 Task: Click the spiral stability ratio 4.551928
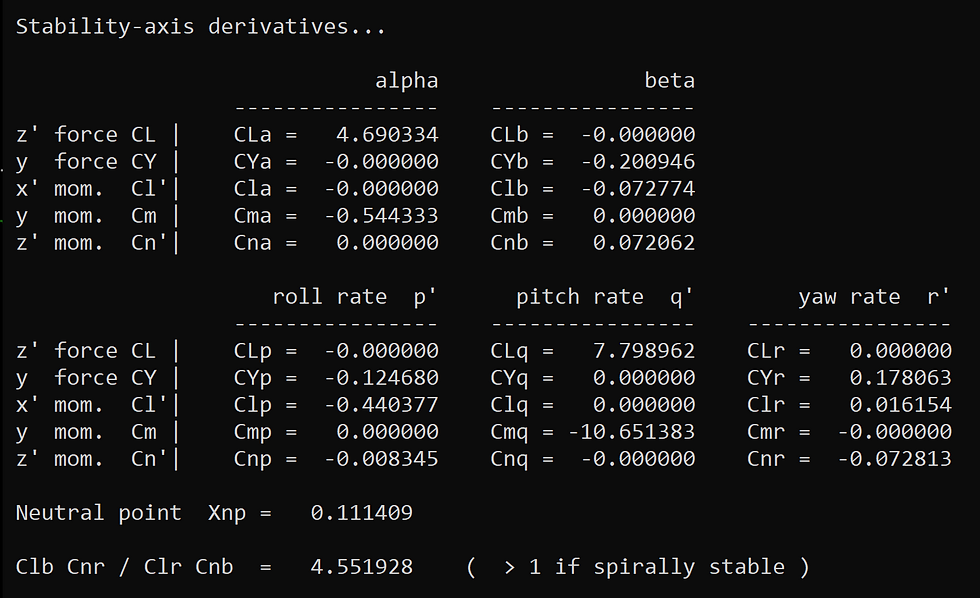click(x=362, y=567)
